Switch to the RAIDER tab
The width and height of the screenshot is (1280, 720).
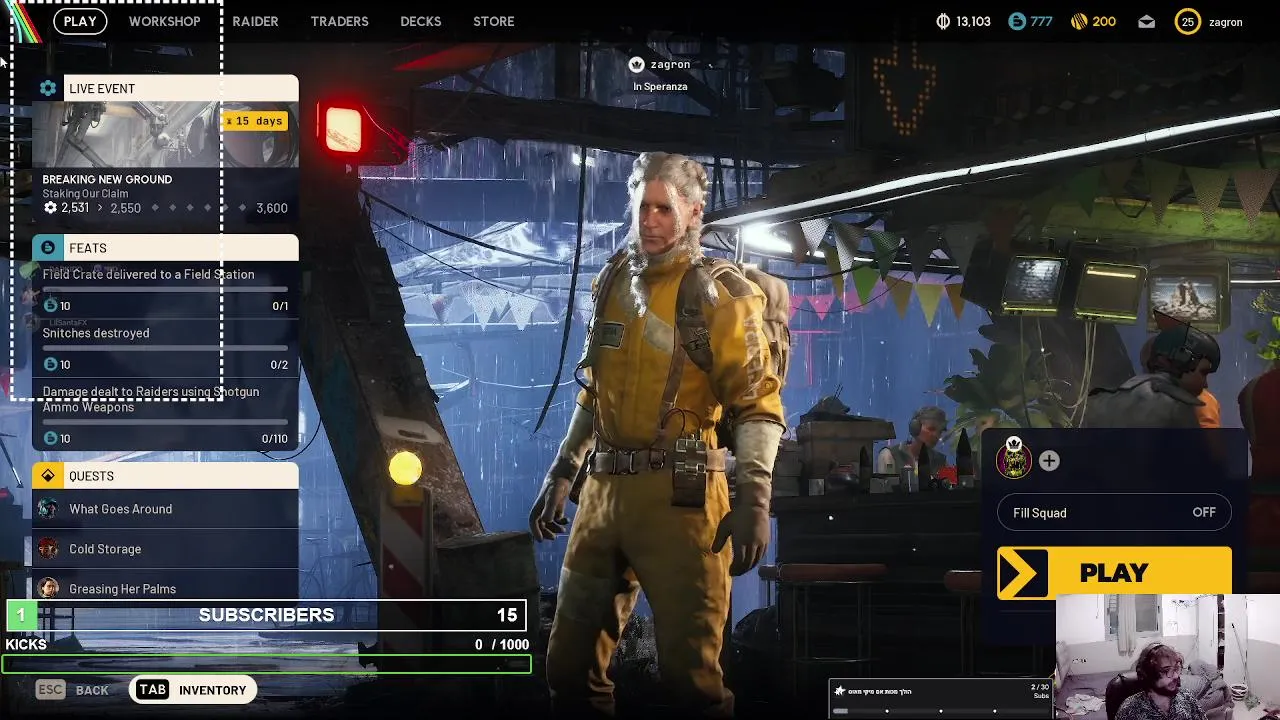coord(255,21)
